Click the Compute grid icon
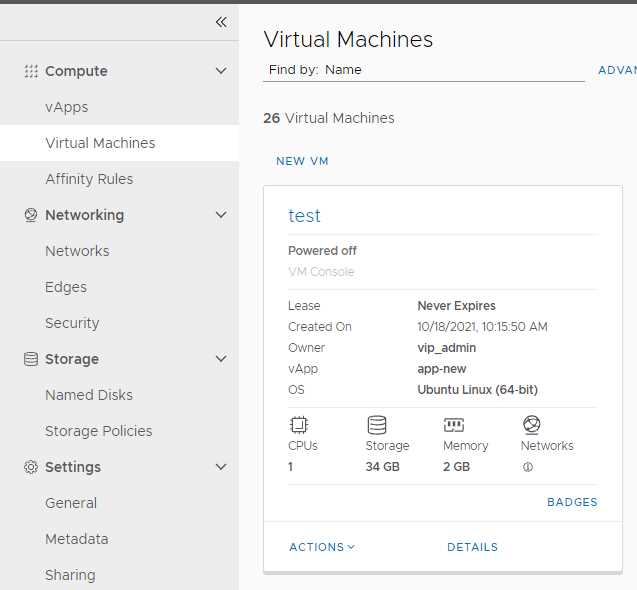Image resolution: width=637 pixels, height=590 pixels. 31,71
